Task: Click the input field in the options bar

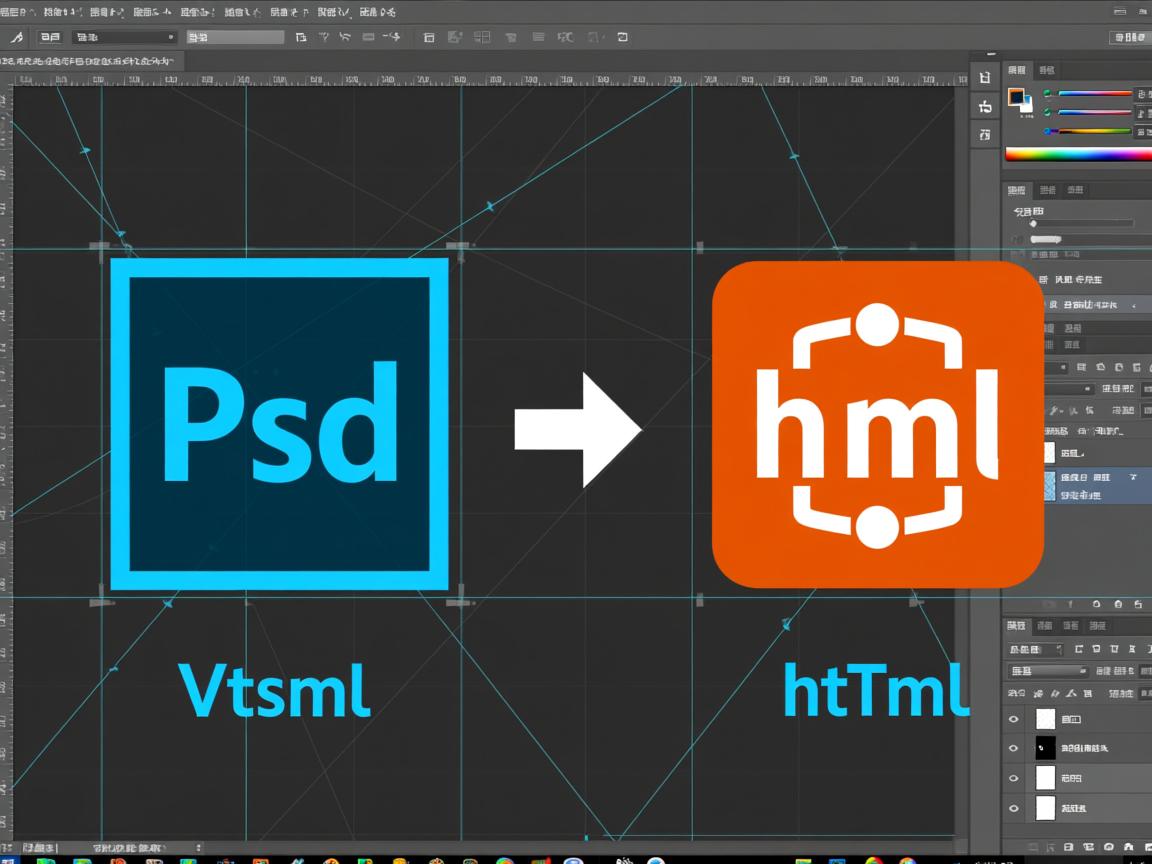Action: click(236, 37)
